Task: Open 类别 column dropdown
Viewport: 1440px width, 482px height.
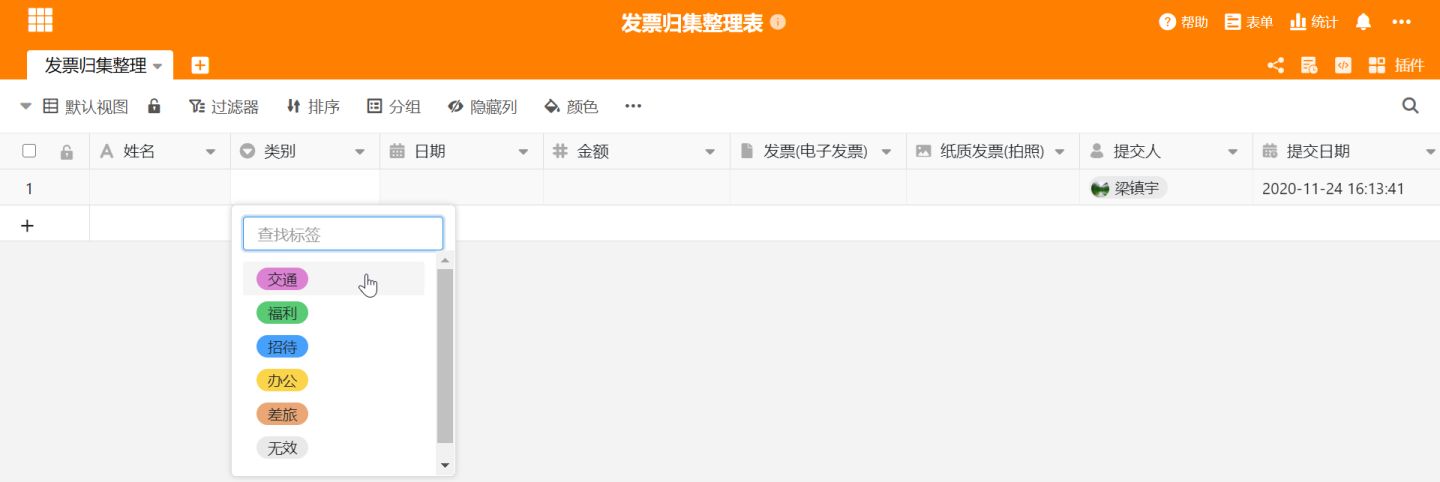Action: 360,152
